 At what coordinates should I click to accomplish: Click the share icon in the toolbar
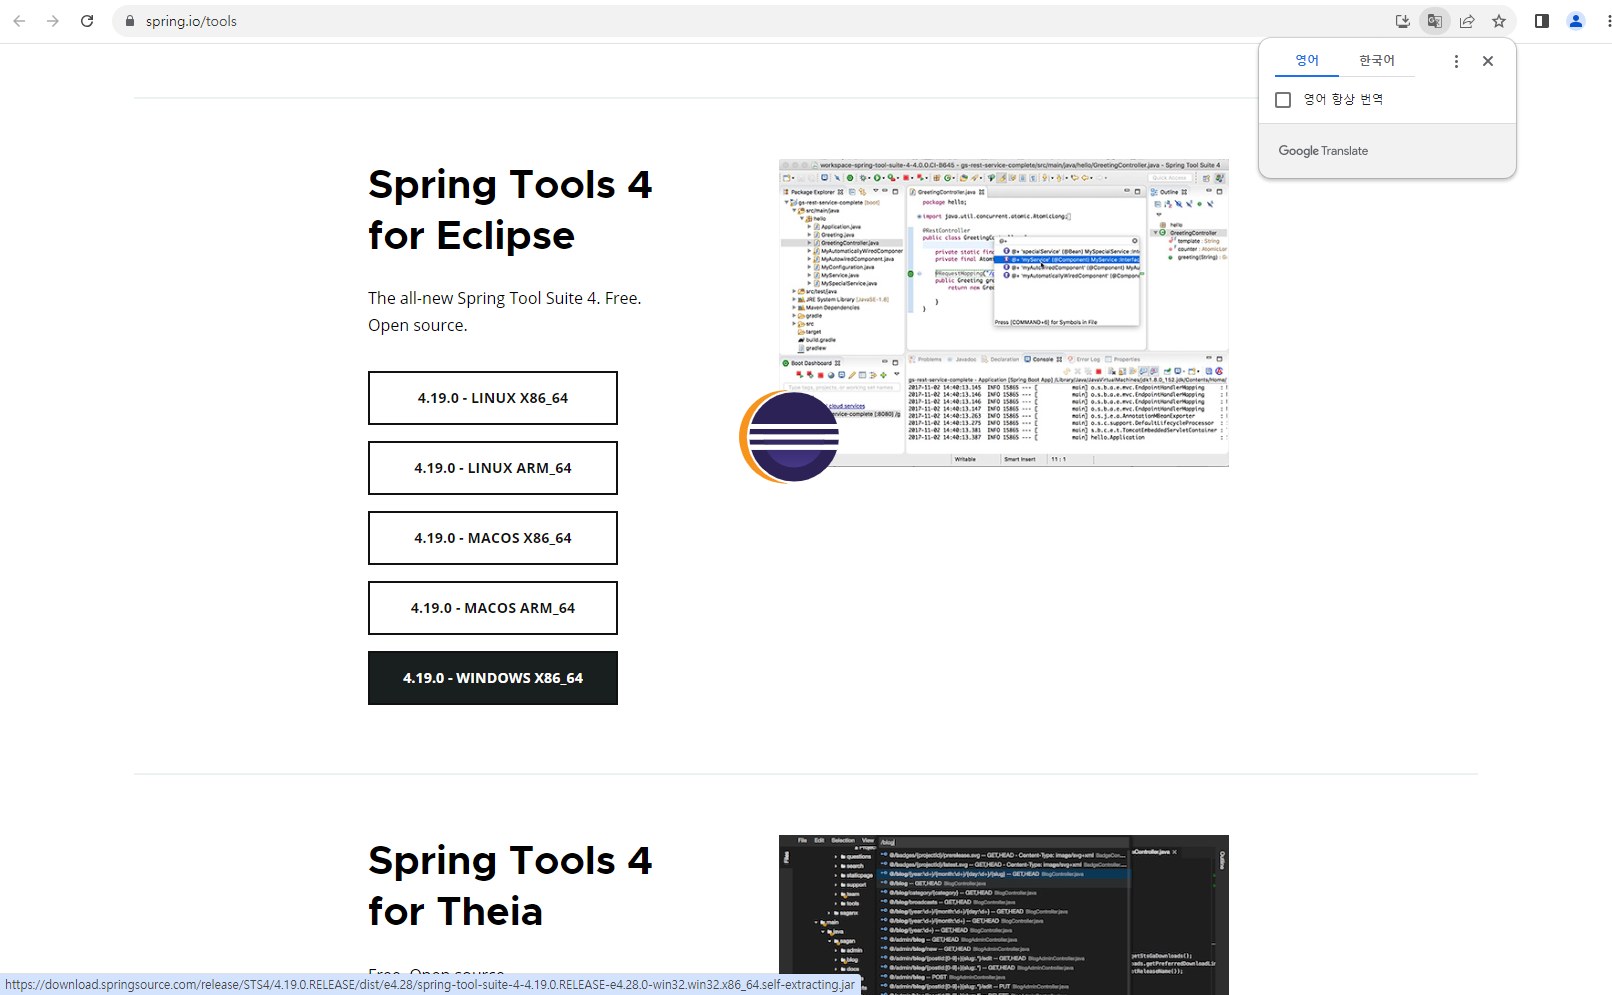coord(1467,20)
